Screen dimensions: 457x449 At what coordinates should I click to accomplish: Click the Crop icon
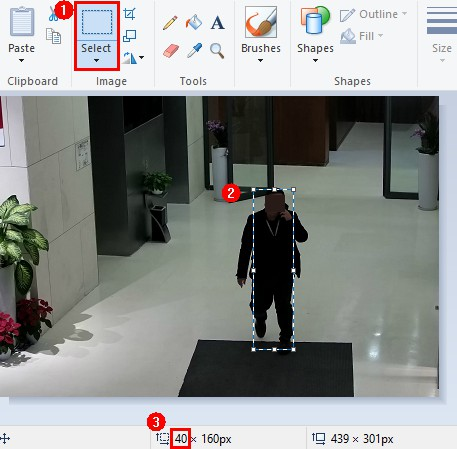tap(129, 14)
